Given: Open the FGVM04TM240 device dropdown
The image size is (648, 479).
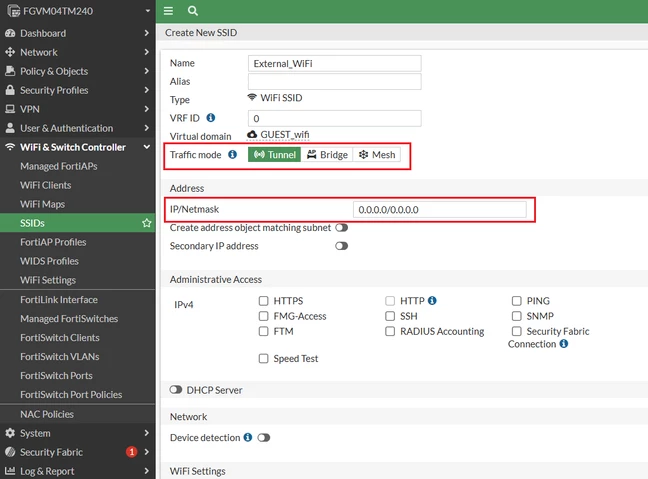Looking at the screenshot, I should 78,11.
